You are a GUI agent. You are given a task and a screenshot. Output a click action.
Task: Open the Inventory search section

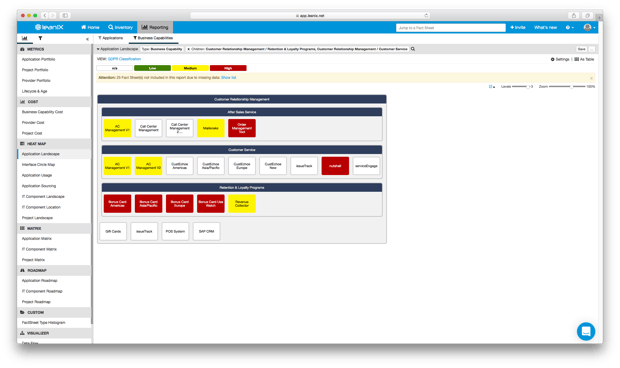point(120,27)
